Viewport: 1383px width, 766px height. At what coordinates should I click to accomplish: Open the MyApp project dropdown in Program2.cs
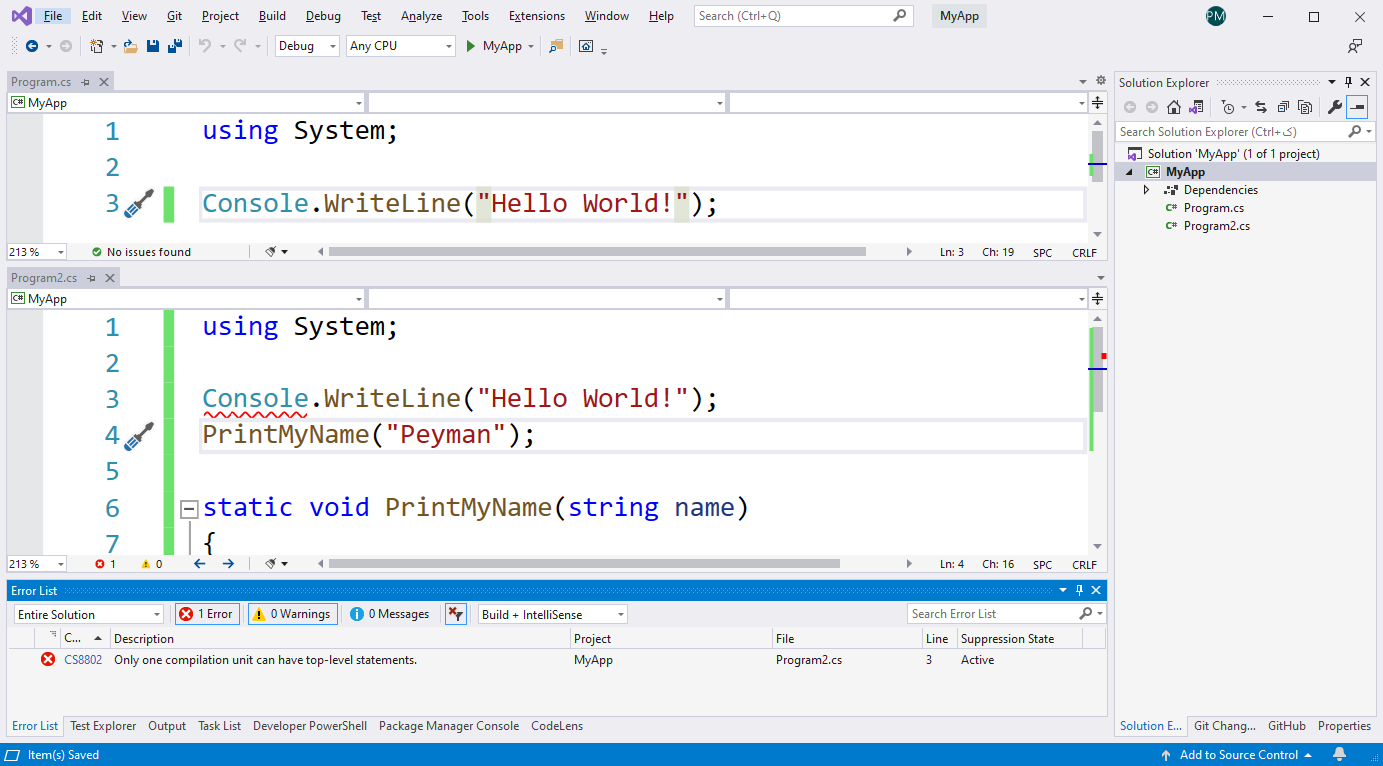pyautogui.click(x=186, y=299)
